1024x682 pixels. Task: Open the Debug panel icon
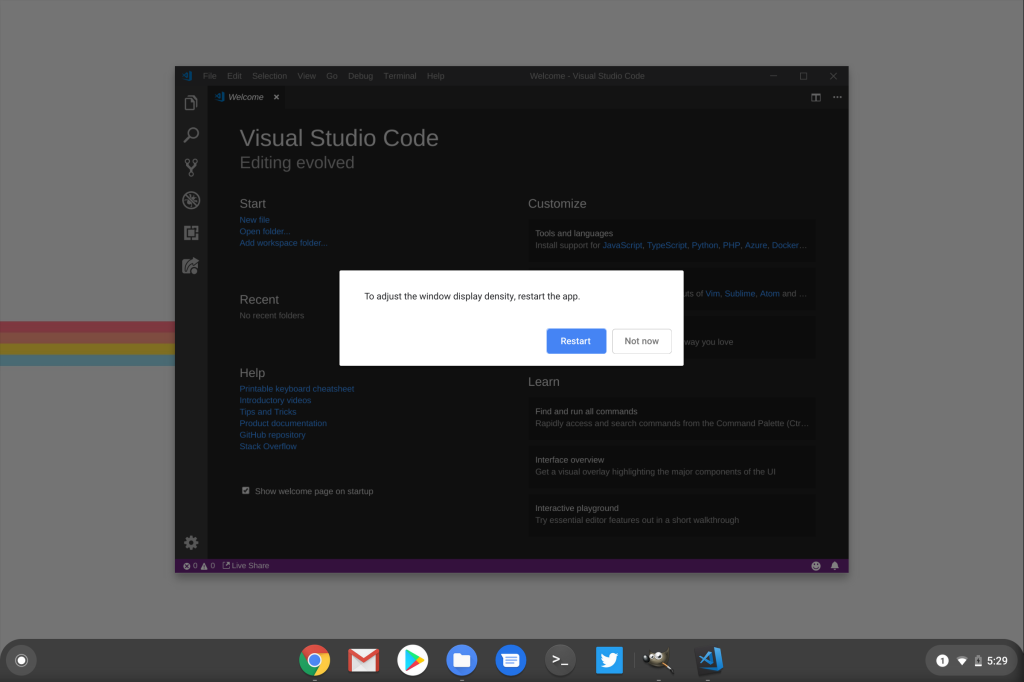click(x=191, y=200)
